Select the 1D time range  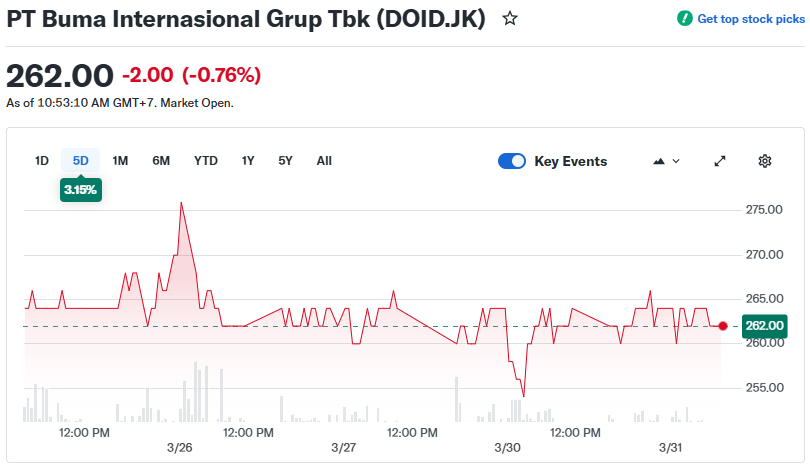(42, 161)
